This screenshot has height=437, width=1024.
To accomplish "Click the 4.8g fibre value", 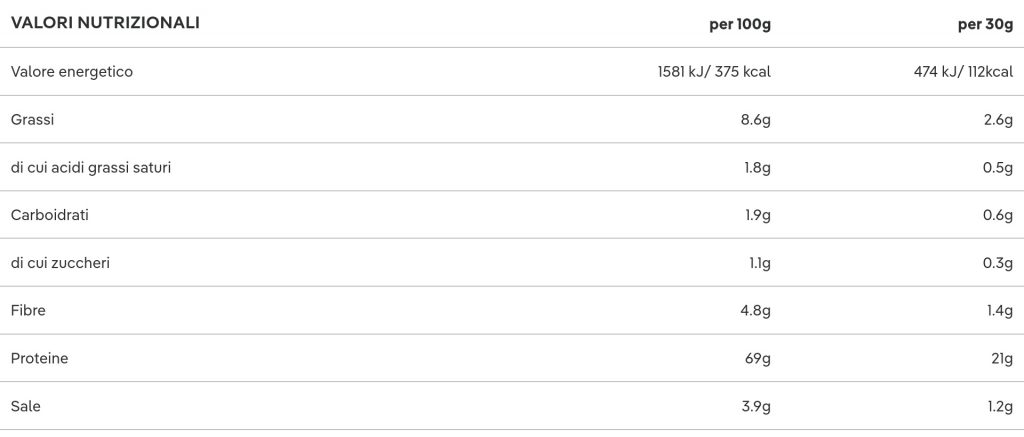I will 756,310.
